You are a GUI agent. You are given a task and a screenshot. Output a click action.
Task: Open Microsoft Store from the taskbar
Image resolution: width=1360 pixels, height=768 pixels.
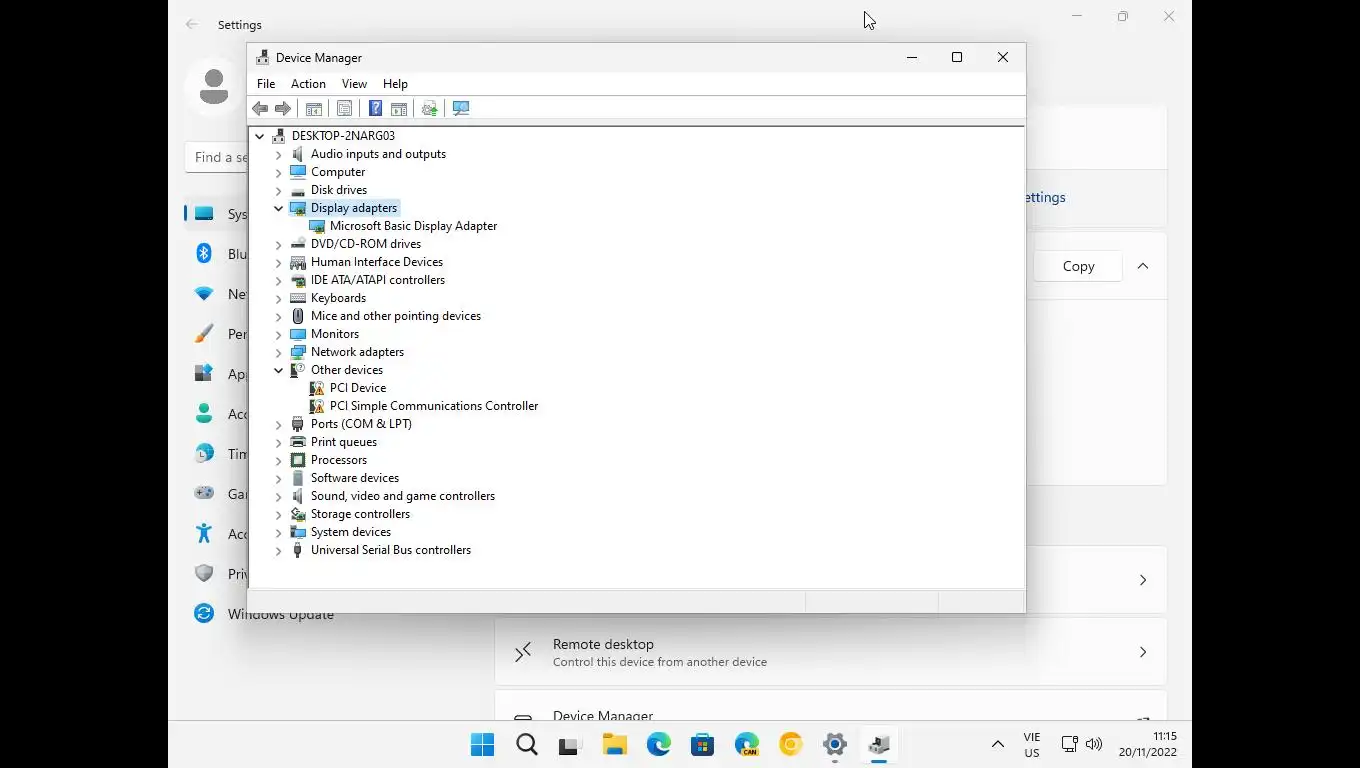(x=702, y=744)
